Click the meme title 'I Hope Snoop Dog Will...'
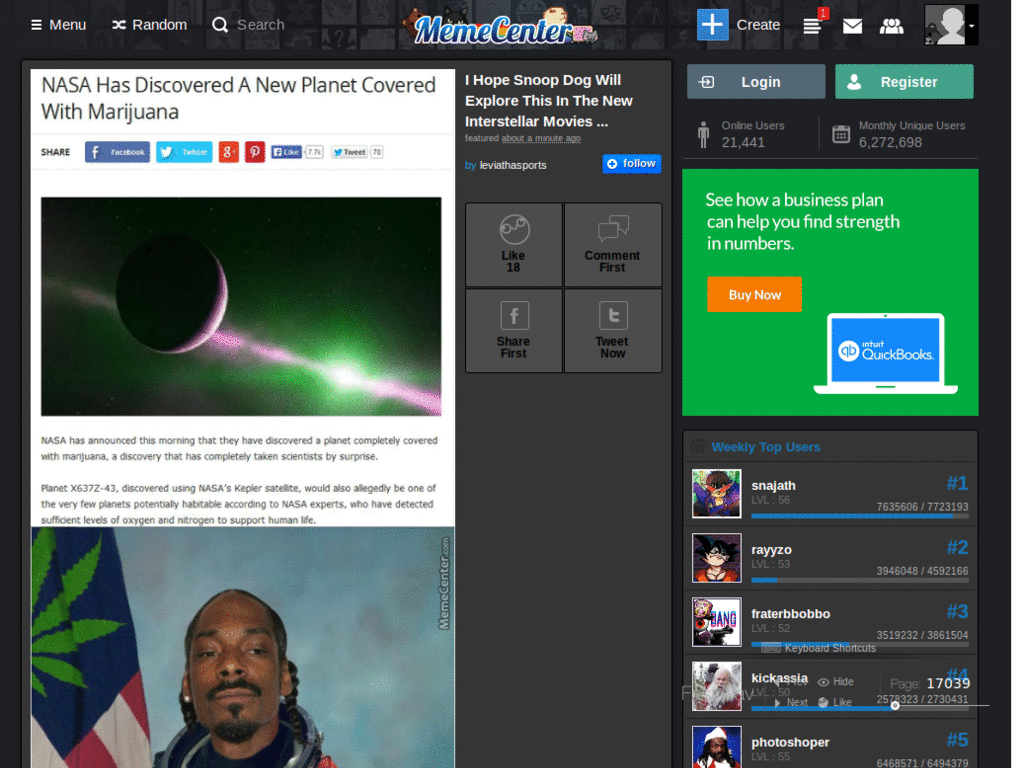The width and height of the screenshot is (1024, 768). pos(549,101)
